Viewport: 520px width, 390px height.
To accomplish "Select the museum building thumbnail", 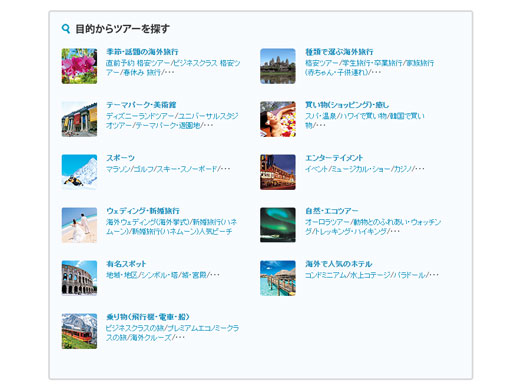I will (79, 119).
